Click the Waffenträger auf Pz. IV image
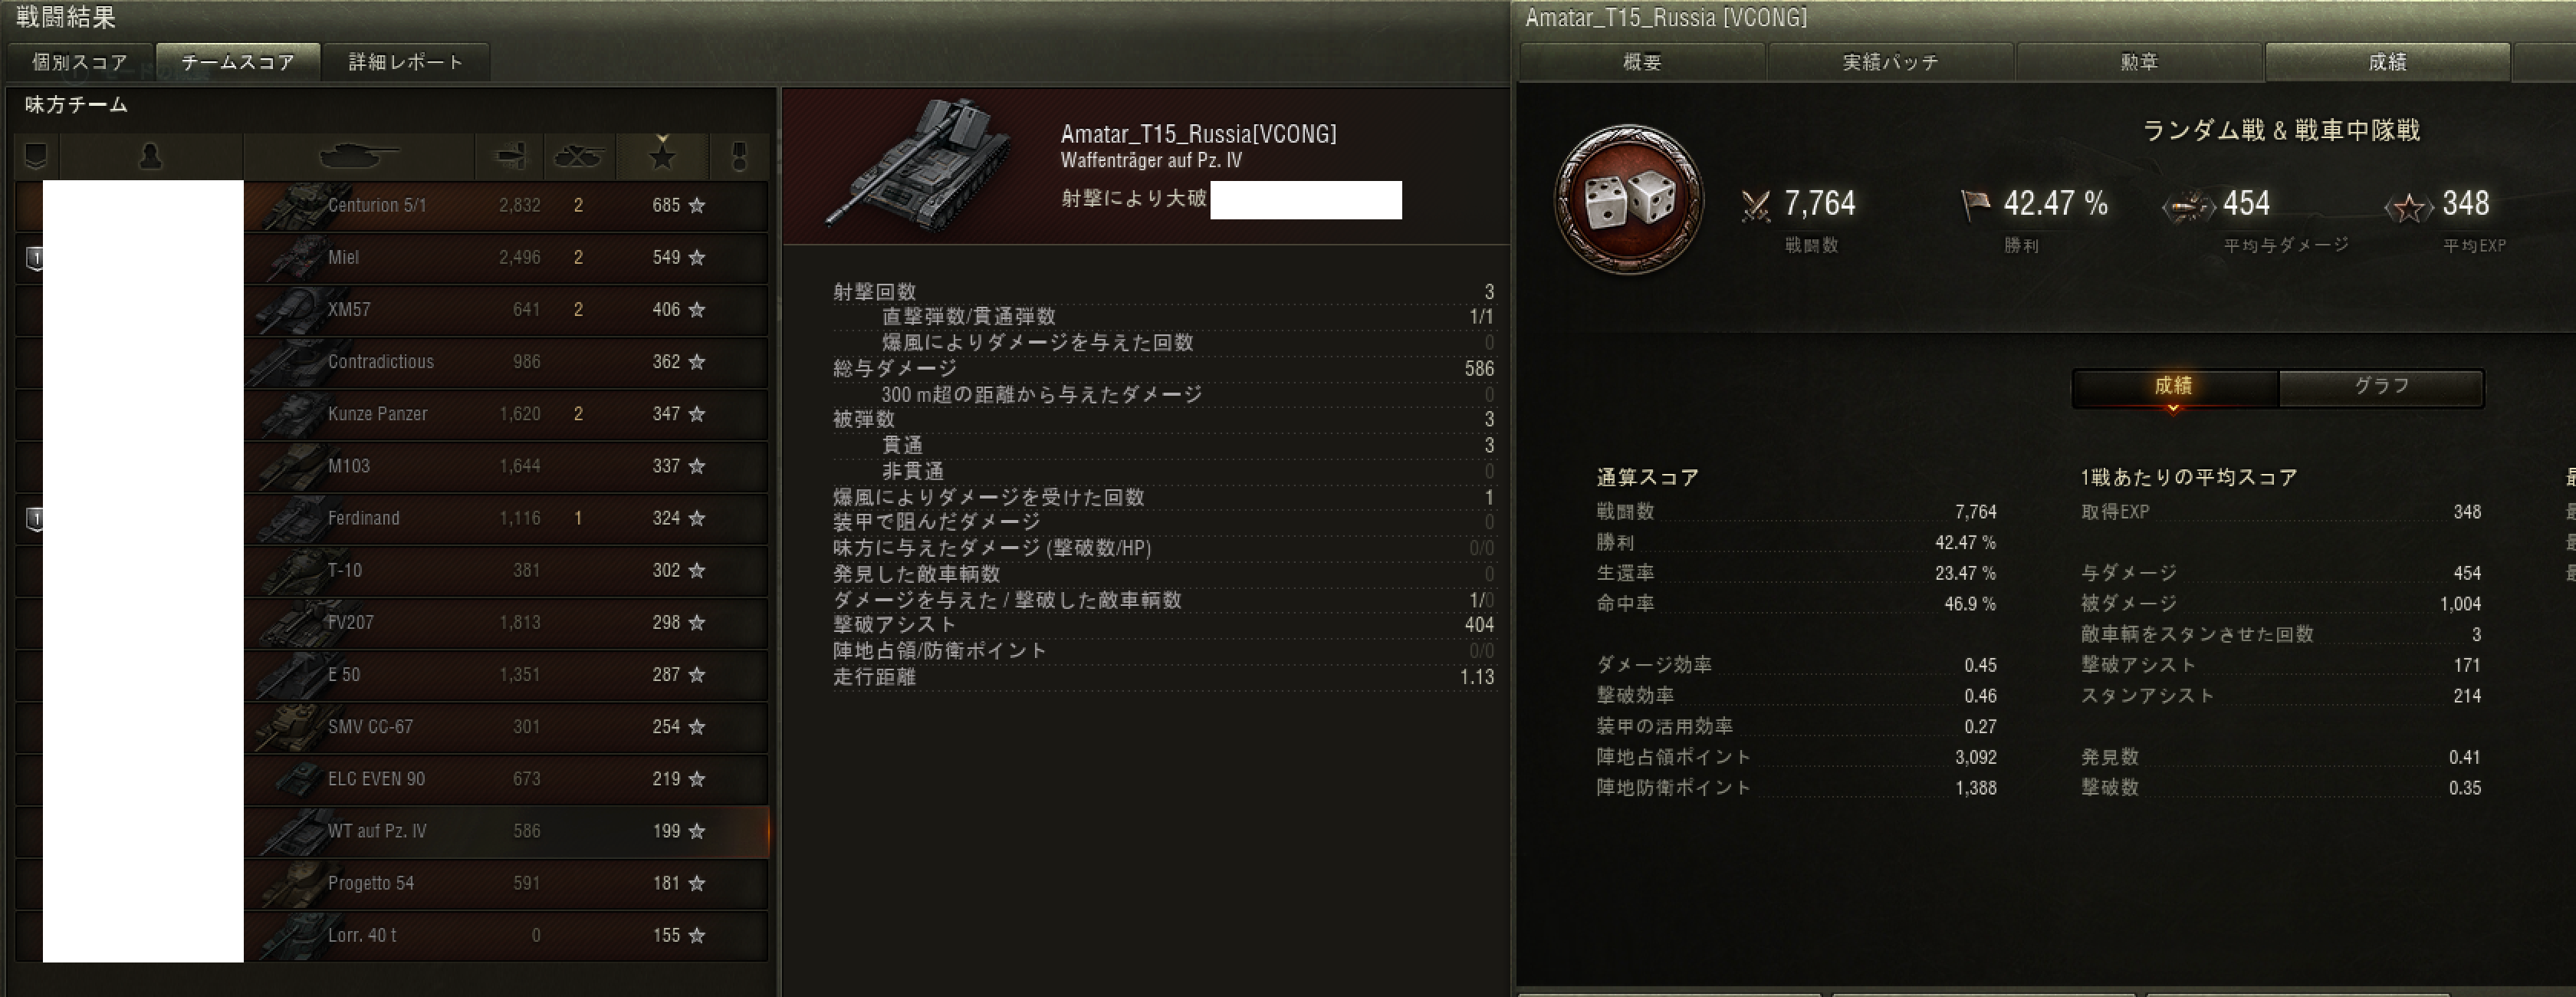The image size is (2576, 997). (917, 164)
